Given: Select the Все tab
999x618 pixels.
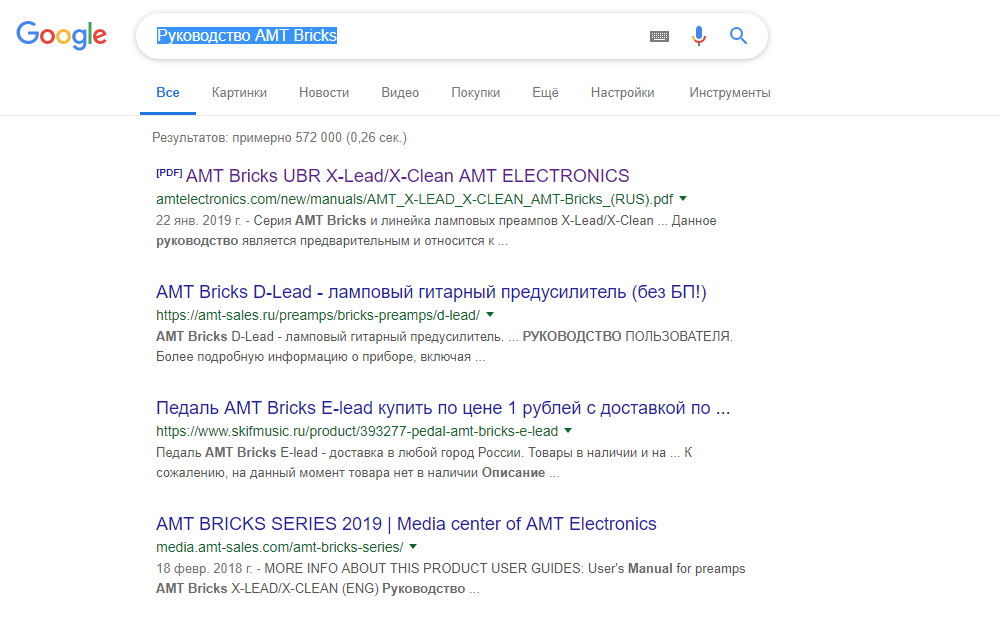Looking at the screenshot, I should (x=168, y=92).
